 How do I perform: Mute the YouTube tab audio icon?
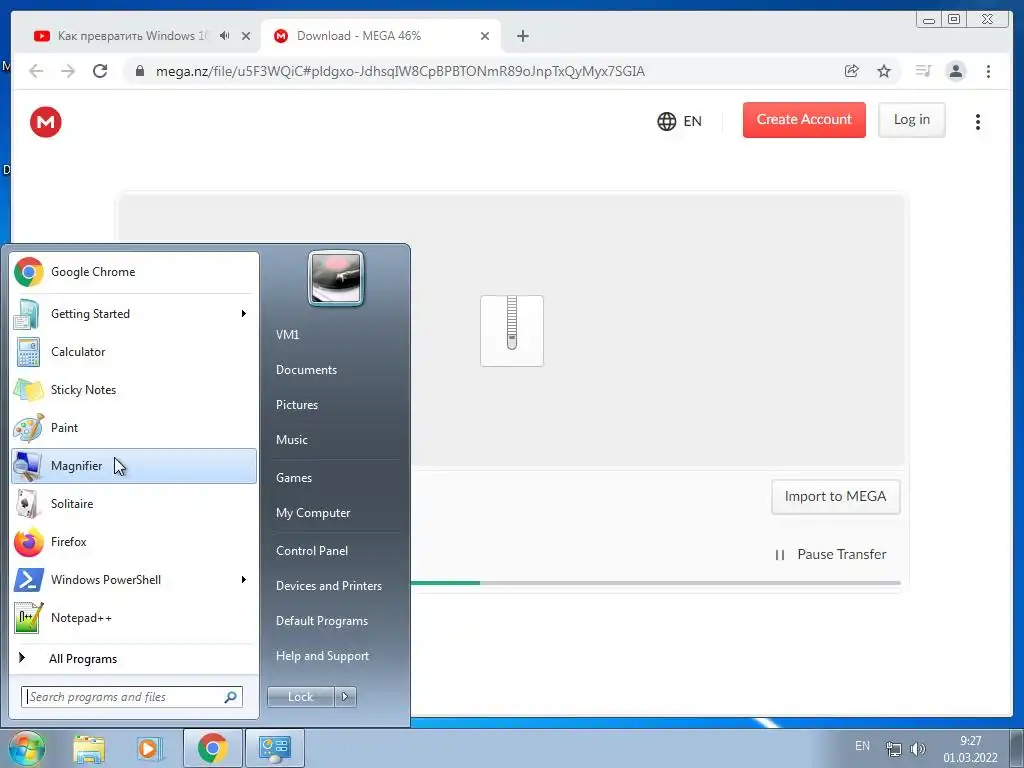(225, 36)
